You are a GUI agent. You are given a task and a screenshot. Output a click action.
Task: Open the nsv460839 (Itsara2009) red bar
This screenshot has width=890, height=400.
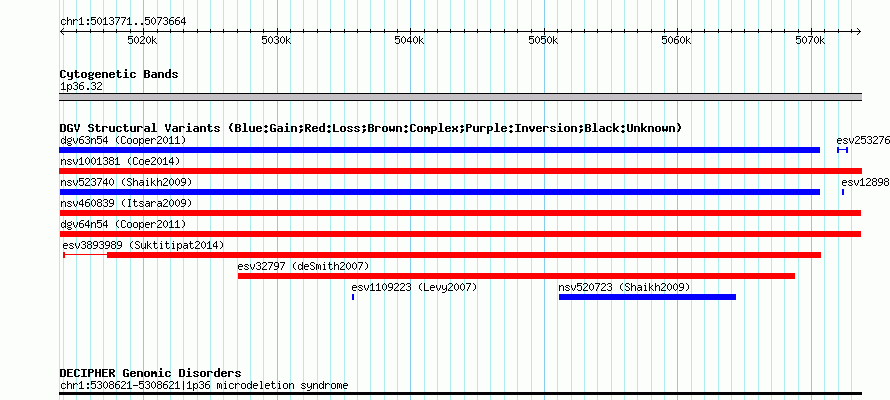(460, 213)
